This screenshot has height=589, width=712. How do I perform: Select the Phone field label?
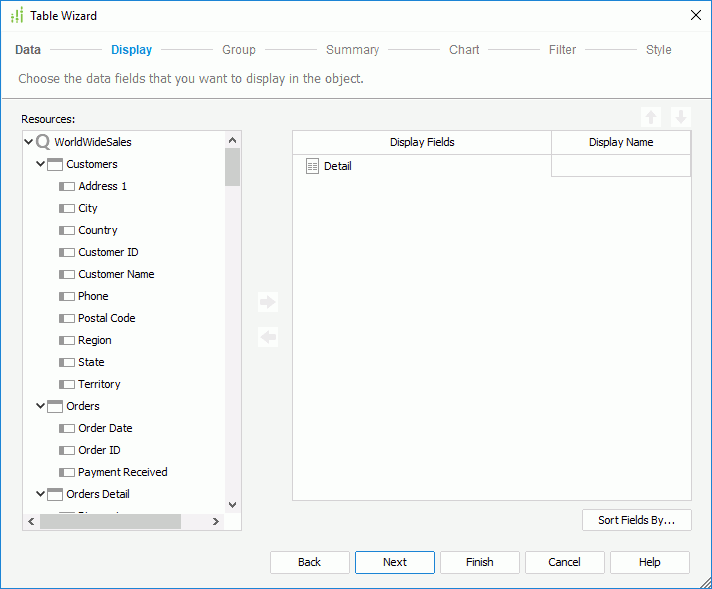pyautogui.click(x=93, y=296)
